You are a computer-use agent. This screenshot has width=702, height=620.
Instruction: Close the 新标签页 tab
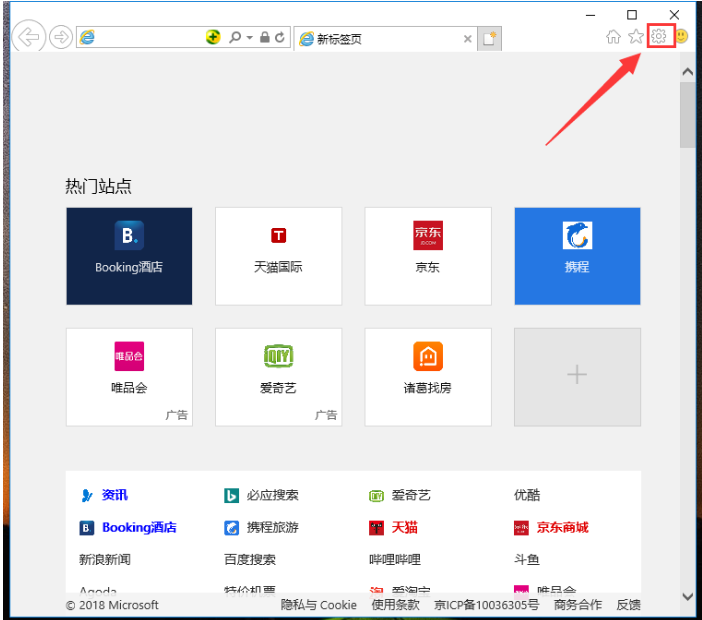pos(467,39)
